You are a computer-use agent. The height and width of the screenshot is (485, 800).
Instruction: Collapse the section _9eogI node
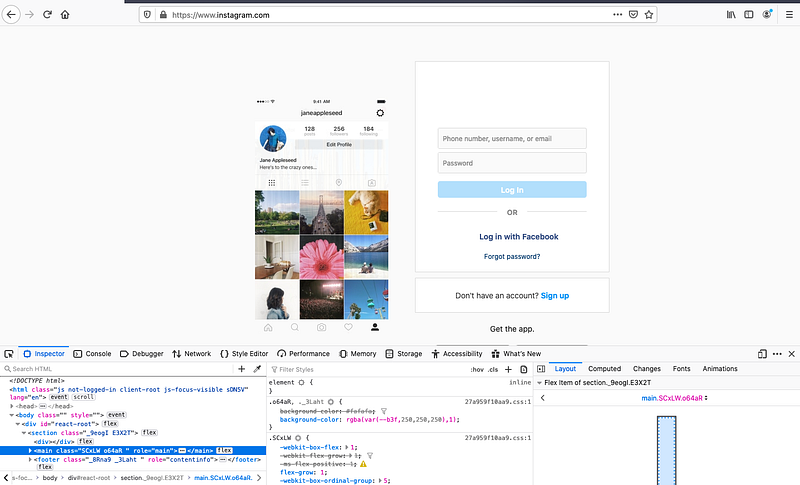24,433
